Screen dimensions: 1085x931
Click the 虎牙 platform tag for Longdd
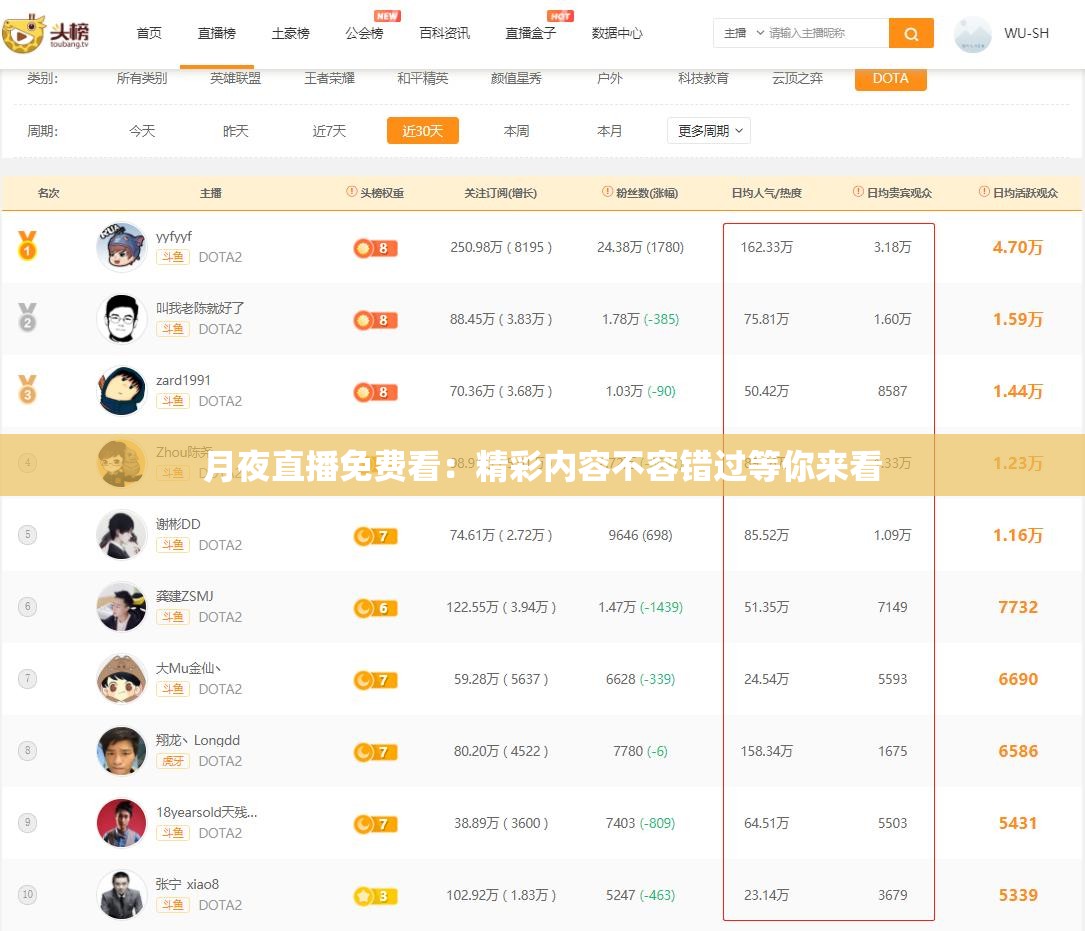(x=173, y=761)
